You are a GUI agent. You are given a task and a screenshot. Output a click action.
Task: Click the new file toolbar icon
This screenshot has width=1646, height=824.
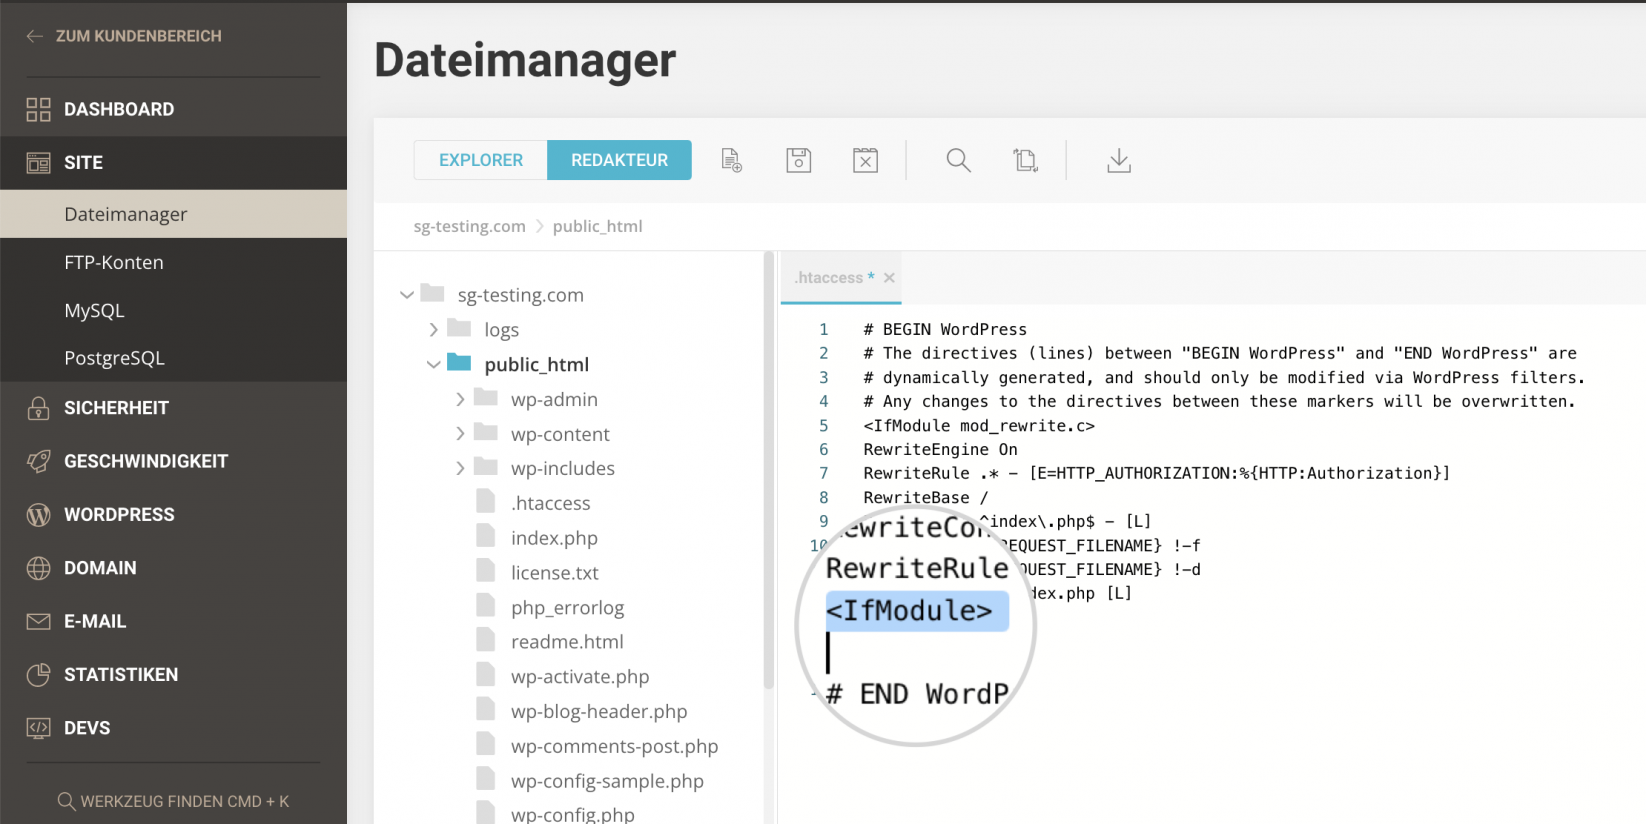(731, 160)
